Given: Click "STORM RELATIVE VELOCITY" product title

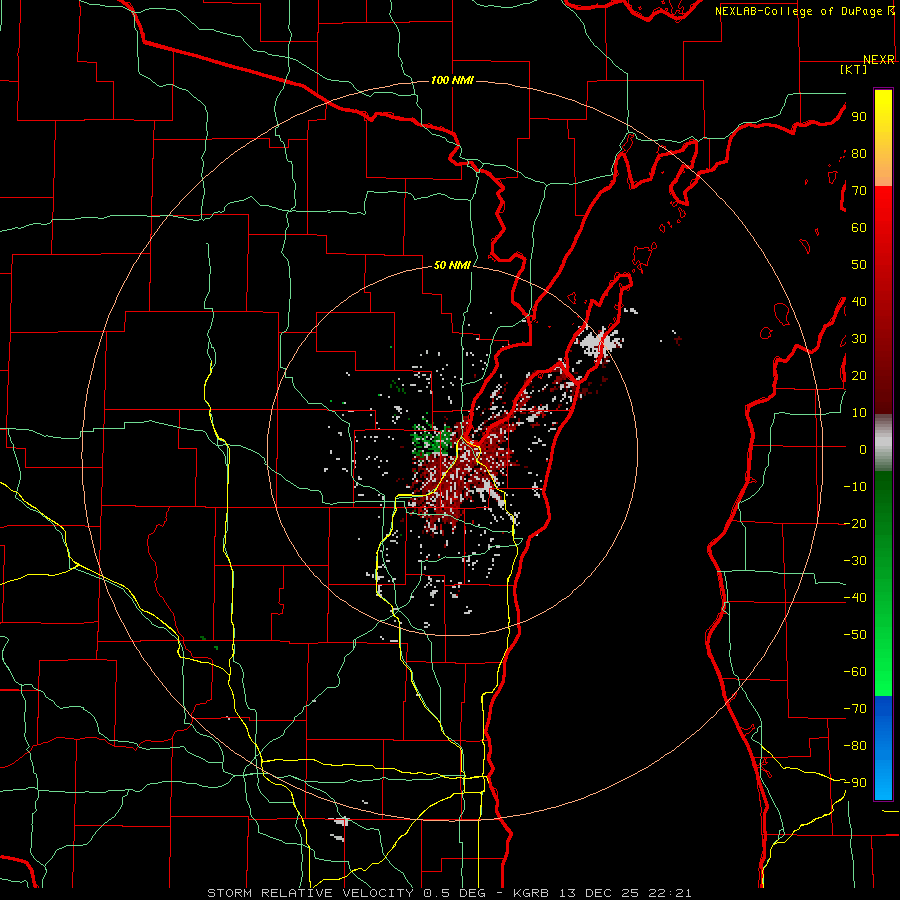Looking at the screenshot, I should click(x=310, y=893).
